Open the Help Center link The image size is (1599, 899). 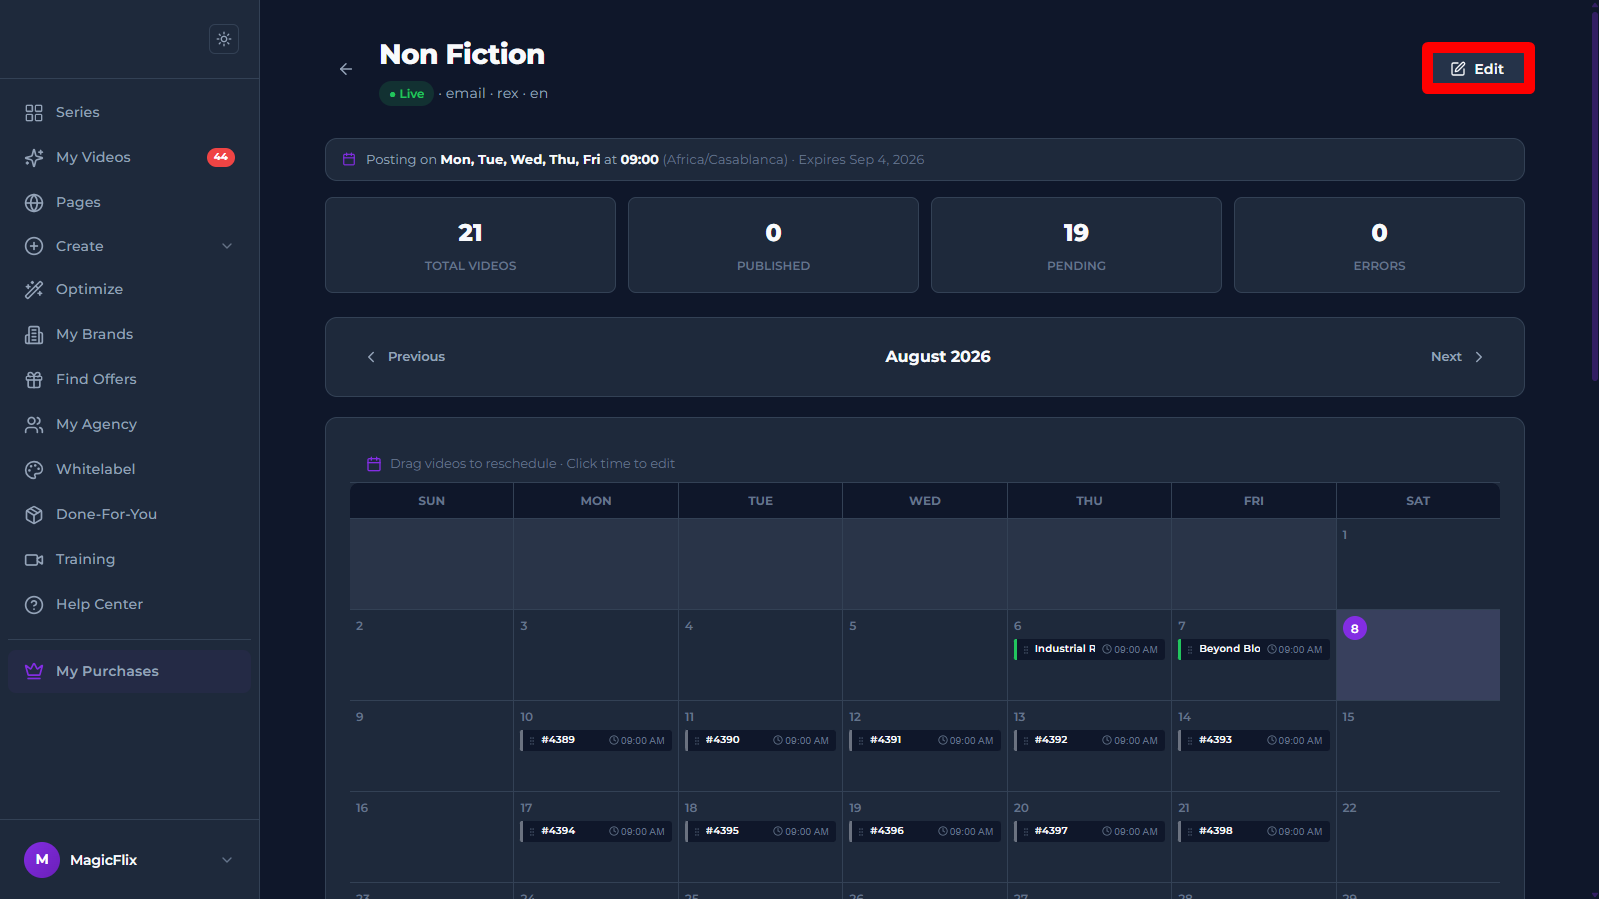(x=129, y=605)
